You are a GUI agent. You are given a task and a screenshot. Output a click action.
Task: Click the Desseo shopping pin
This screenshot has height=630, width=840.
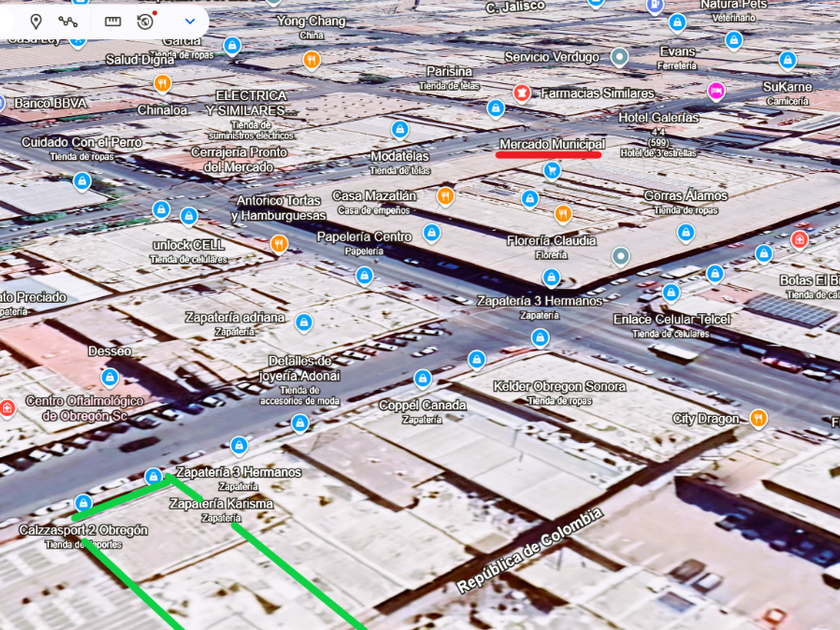pos(110,378)
